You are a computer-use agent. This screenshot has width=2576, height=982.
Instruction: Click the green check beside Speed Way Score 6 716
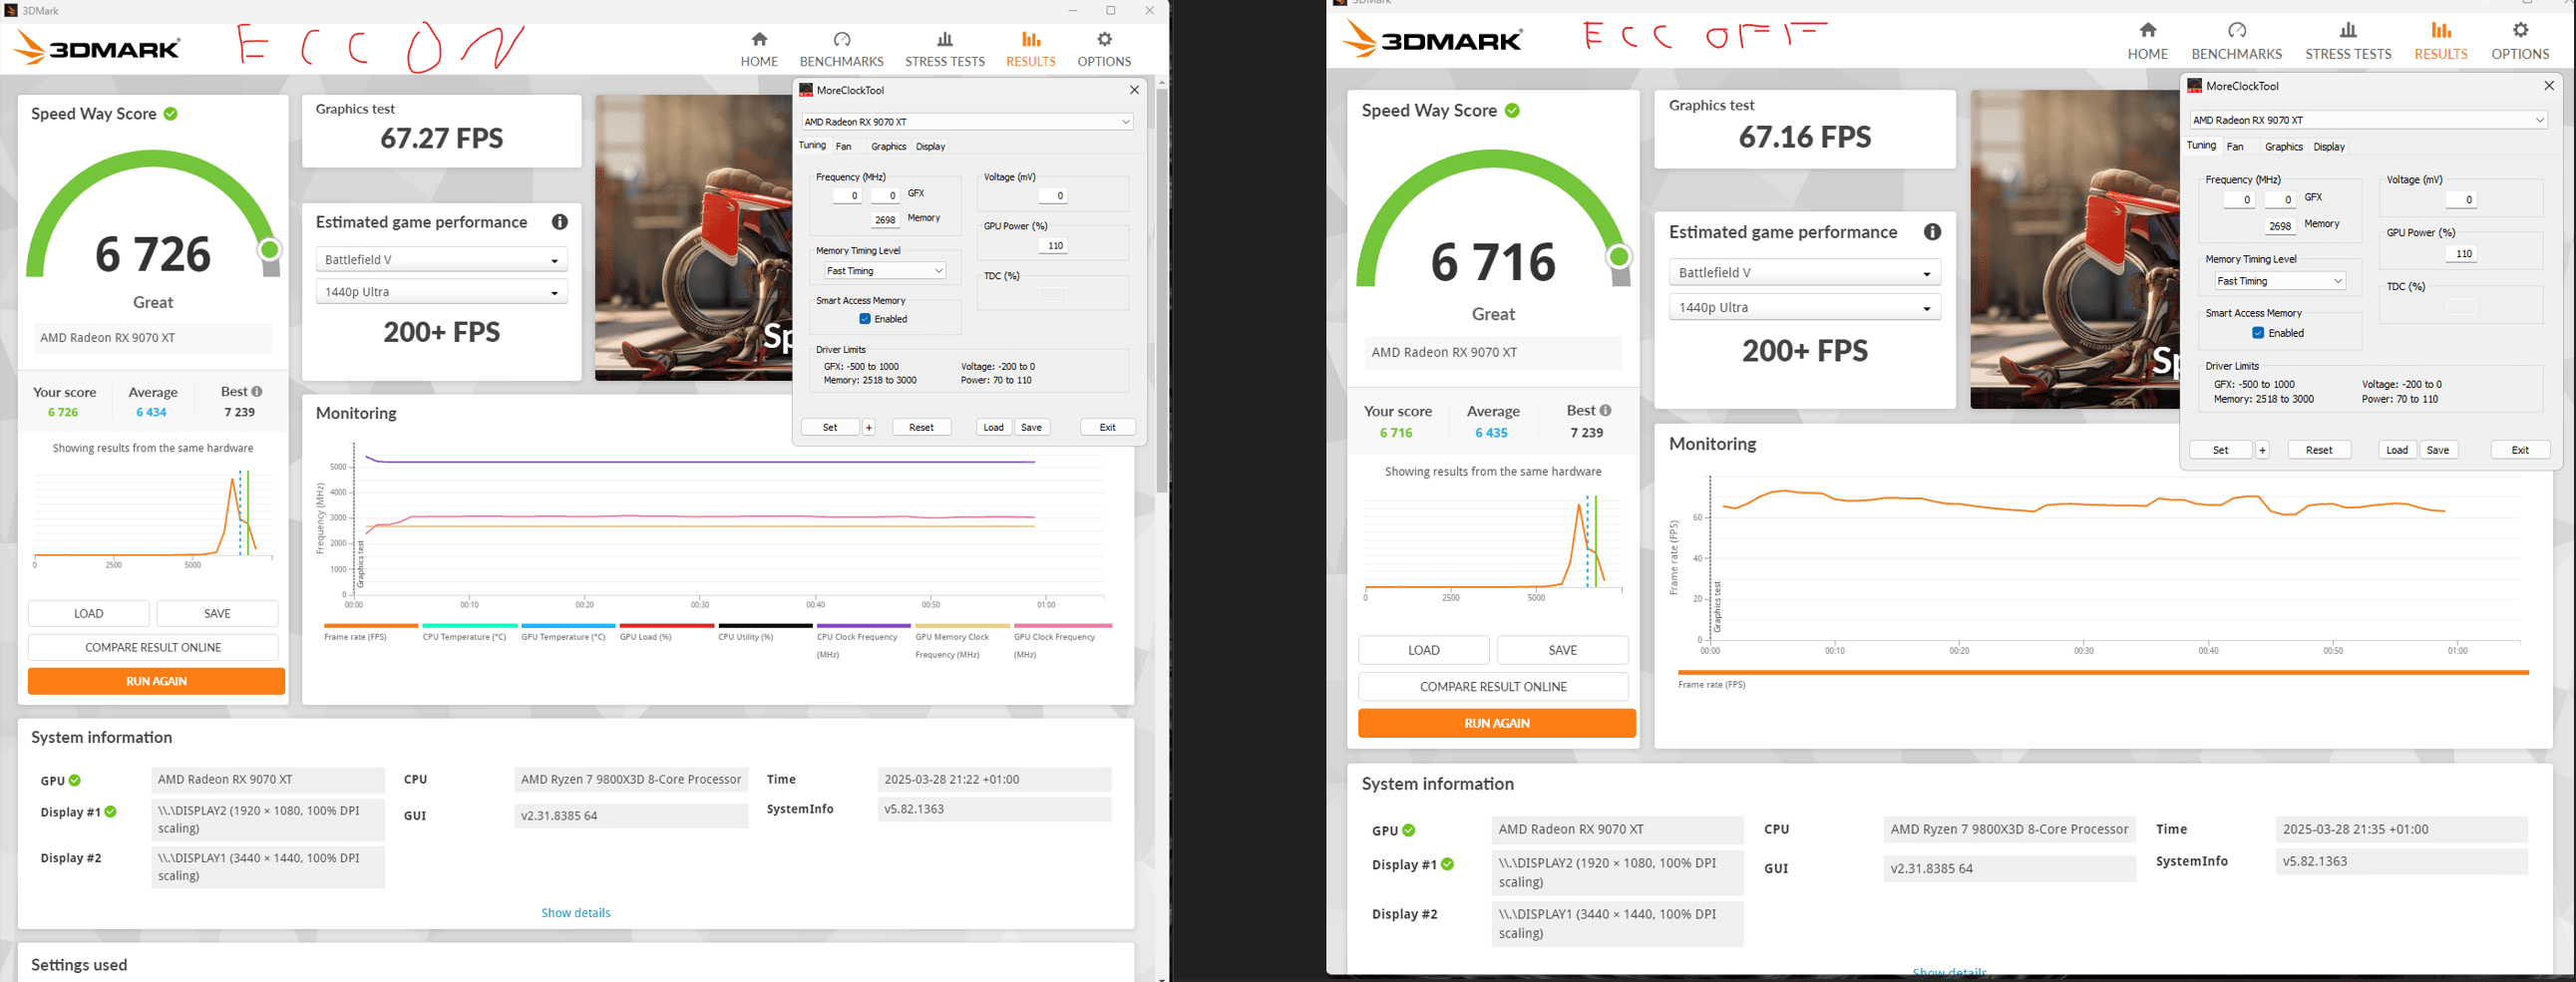click(1512, 110)
